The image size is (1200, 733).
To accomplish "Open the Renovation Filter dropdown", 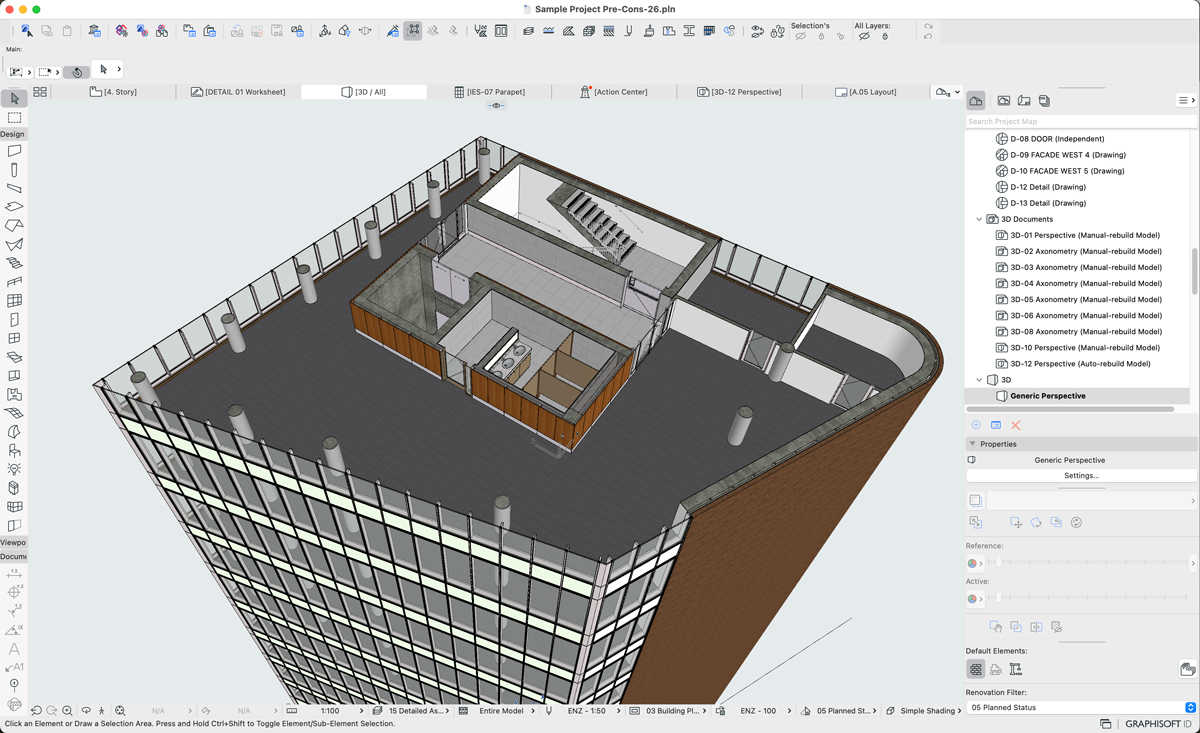I will 1081,707.
